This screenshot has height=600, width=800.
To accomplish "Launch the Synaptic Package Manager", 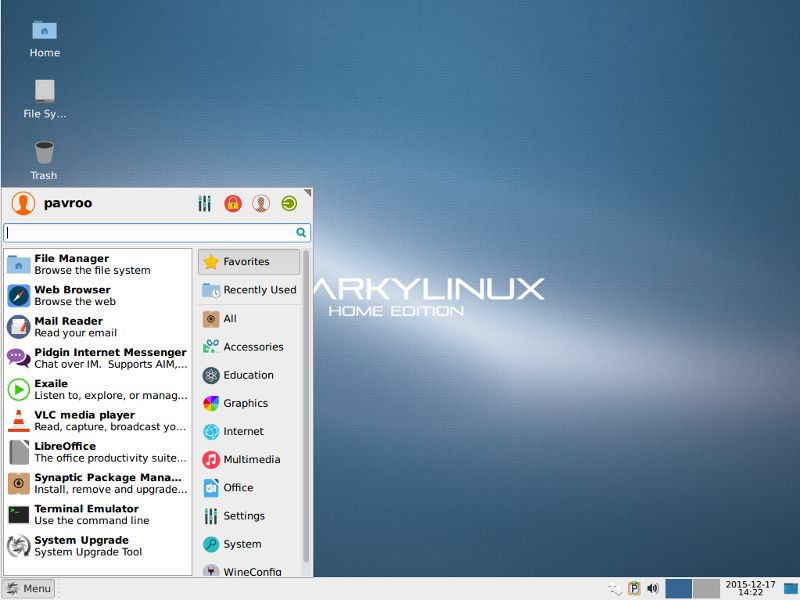I will [x=97, y=483].
